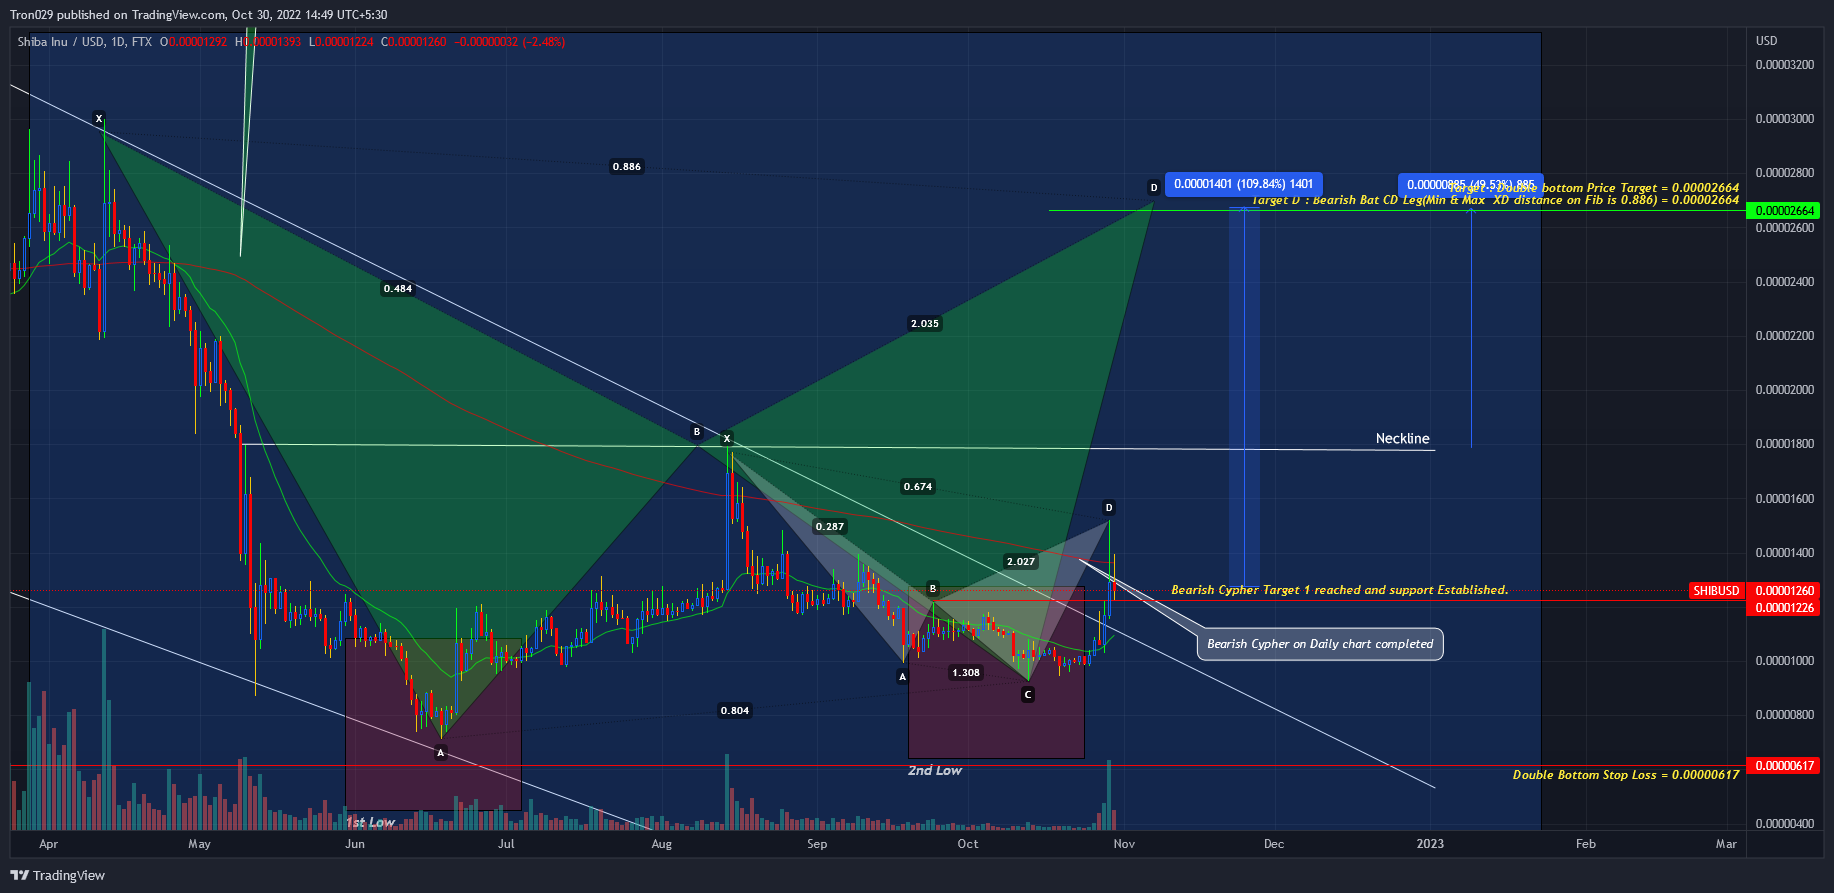The image size is (1834, 893).
Task: Click the 0.287 ratio label
Action: click(830, 527)
